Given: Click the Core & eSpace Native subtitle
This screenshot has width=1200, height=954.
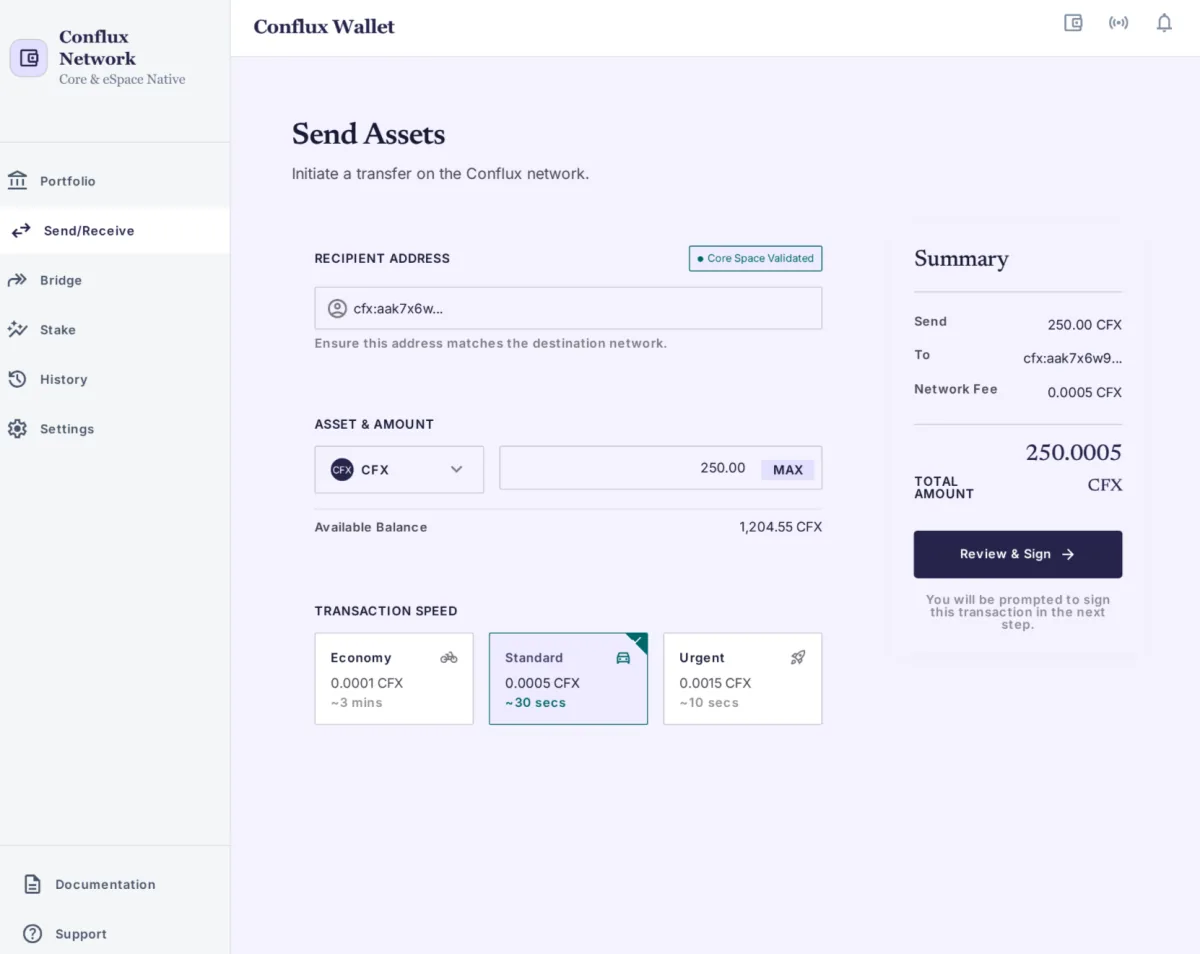Looking at the screenshot, I should point(122,79).
